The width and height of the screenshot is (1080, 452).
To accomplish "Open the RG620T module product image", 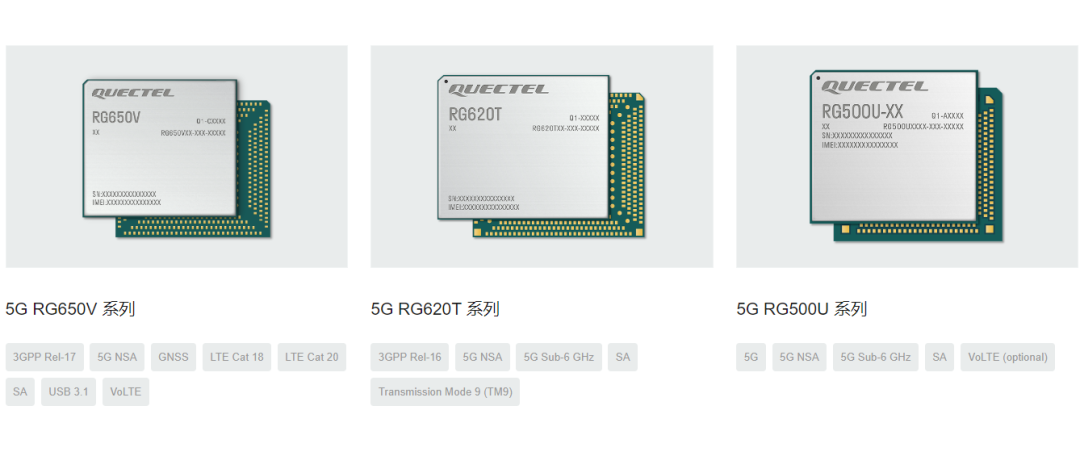I will (x=541, y=156).
